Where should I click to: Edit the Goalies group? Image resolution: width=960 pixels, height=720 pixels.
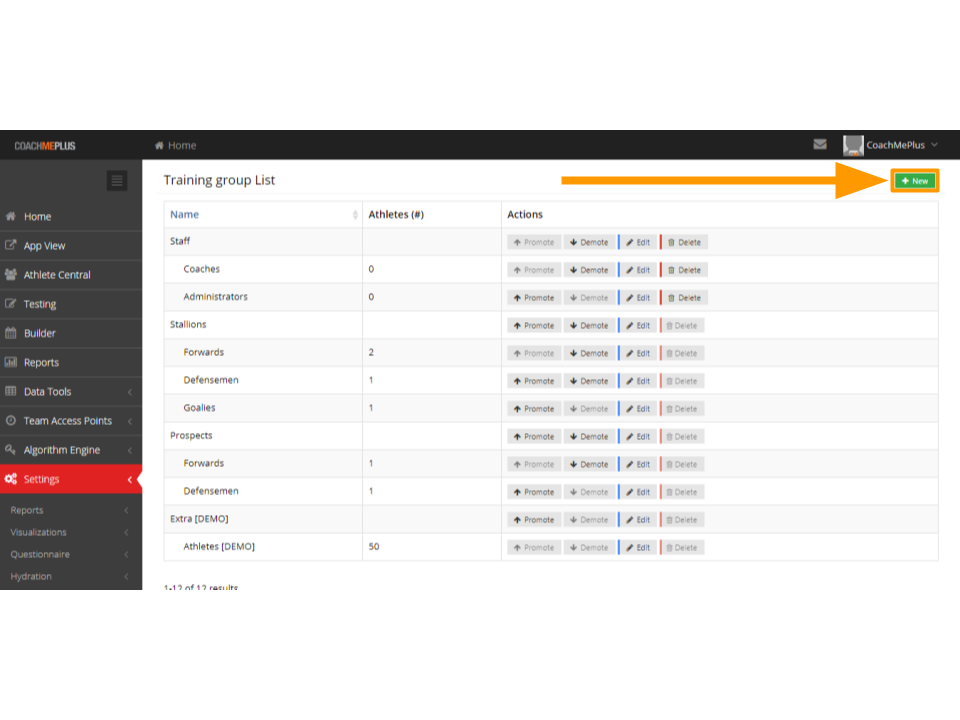coord(638,409)
